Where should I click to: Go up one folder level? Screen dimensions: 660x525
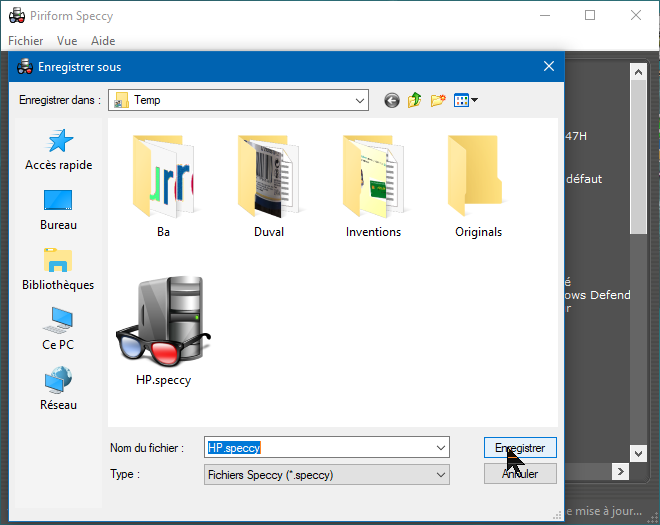(415, 100)
